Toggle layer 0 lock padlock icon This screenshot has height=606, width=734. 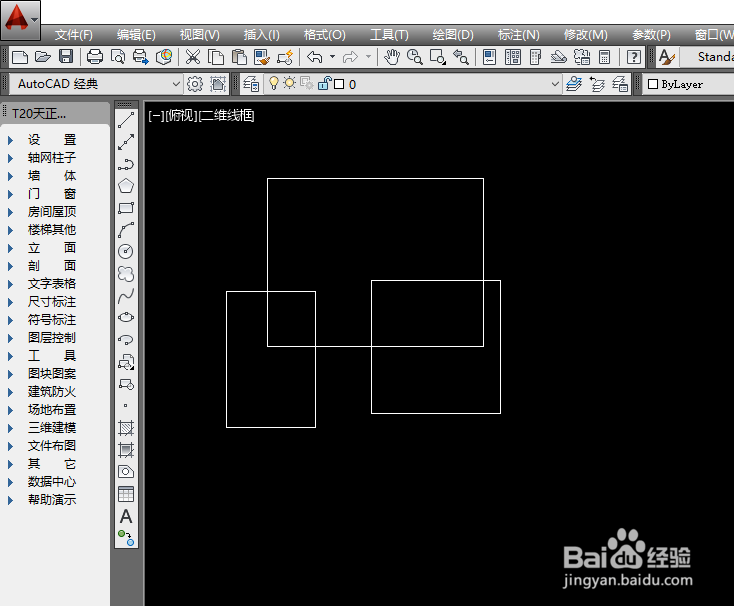tap(323, 83)
